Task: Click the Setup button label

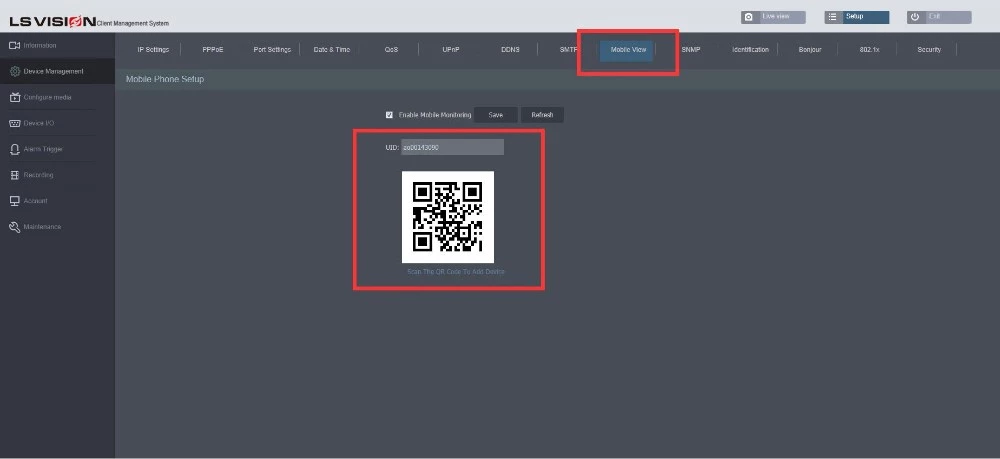Action: coord(855,17)
